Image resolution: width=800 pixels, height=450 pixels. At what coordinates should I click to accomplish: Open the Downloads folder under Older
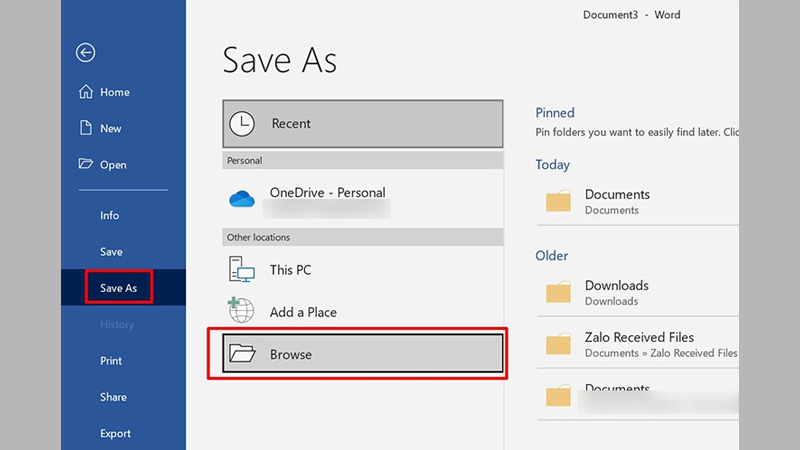[616, 292]
